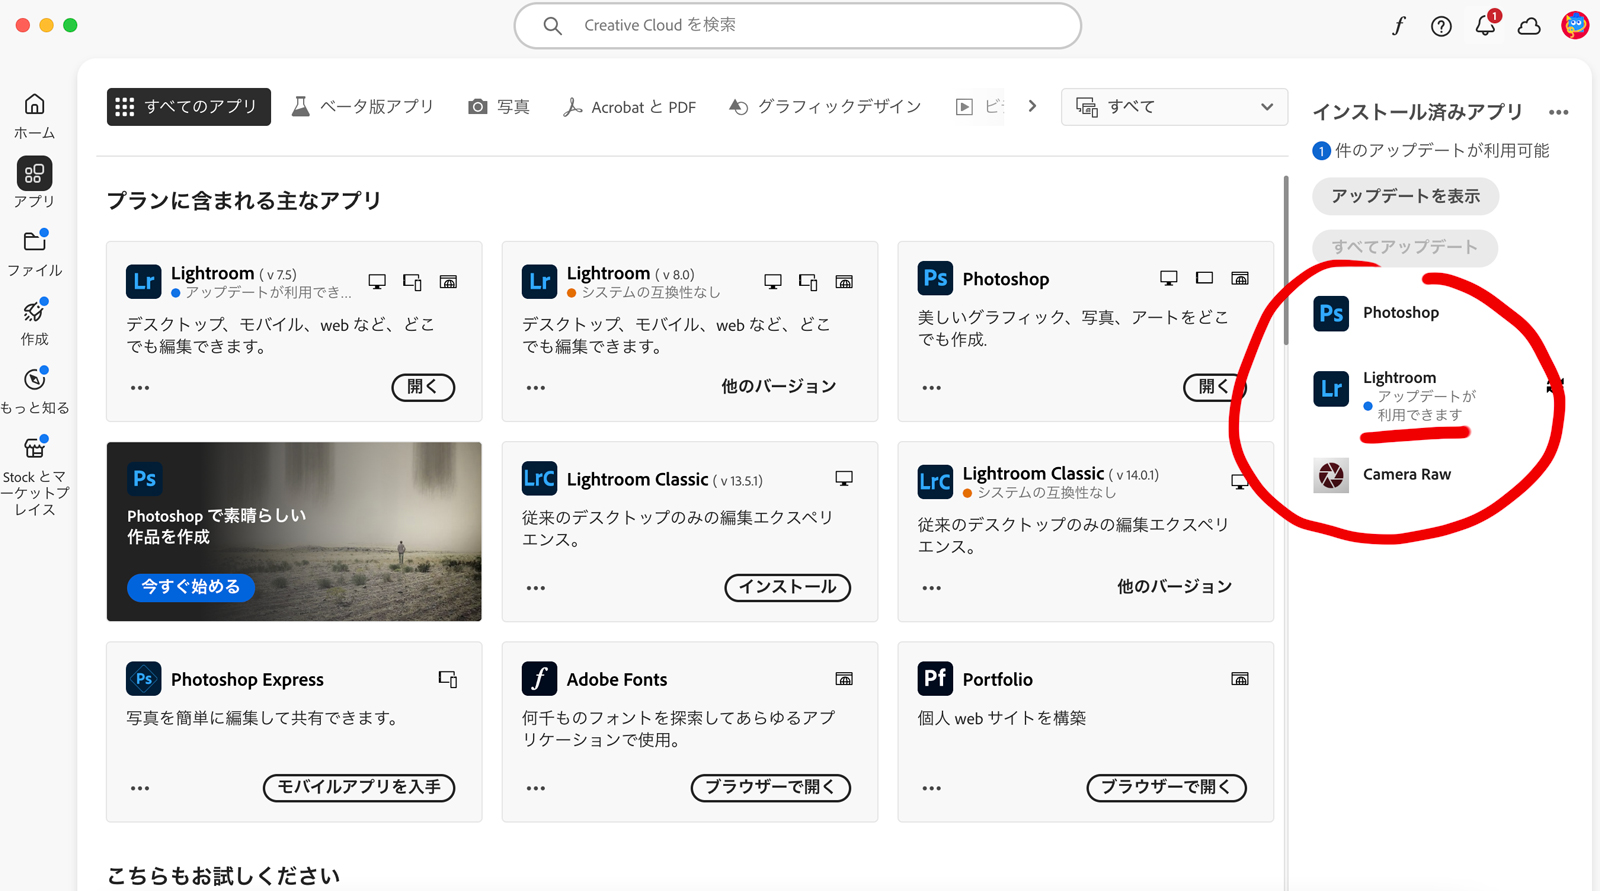Click the fonts icon in top bar
This screenshot has height=891, width=1600.
pyautogui.click(x=1398, y=27)
